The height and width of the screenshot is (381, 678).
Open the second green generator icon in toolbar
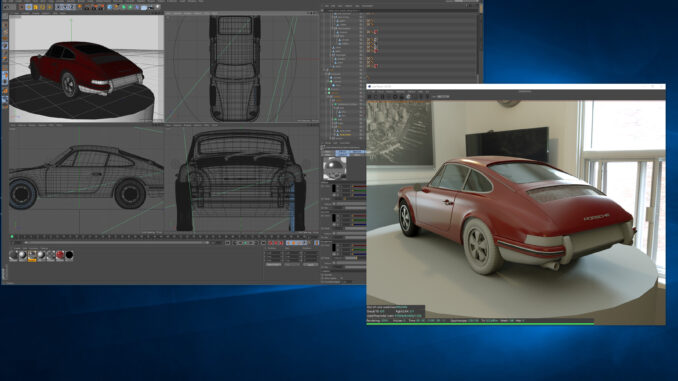point(130,7)
